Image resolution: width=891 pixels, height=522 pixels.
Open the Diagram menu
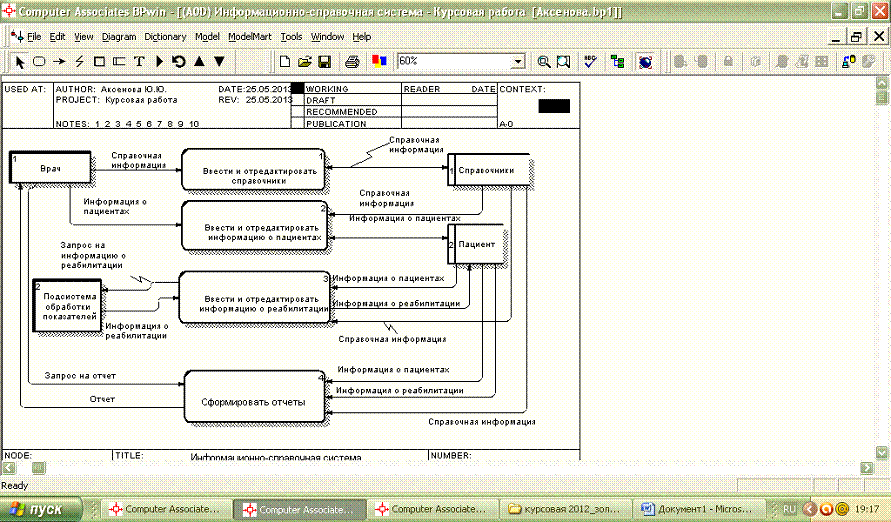coord(118,36)
